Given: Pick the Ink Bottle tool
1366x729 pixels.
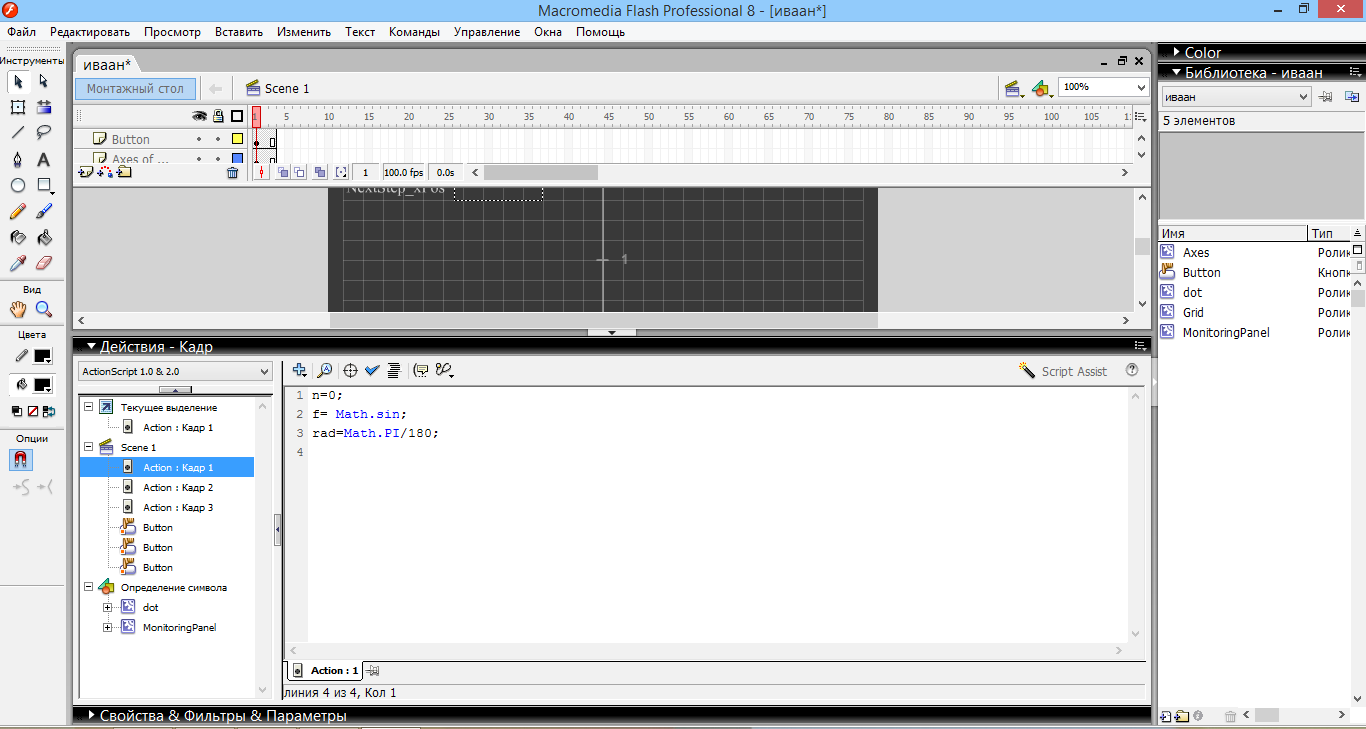Looking at the screenshot, I should tap(18, 237).
